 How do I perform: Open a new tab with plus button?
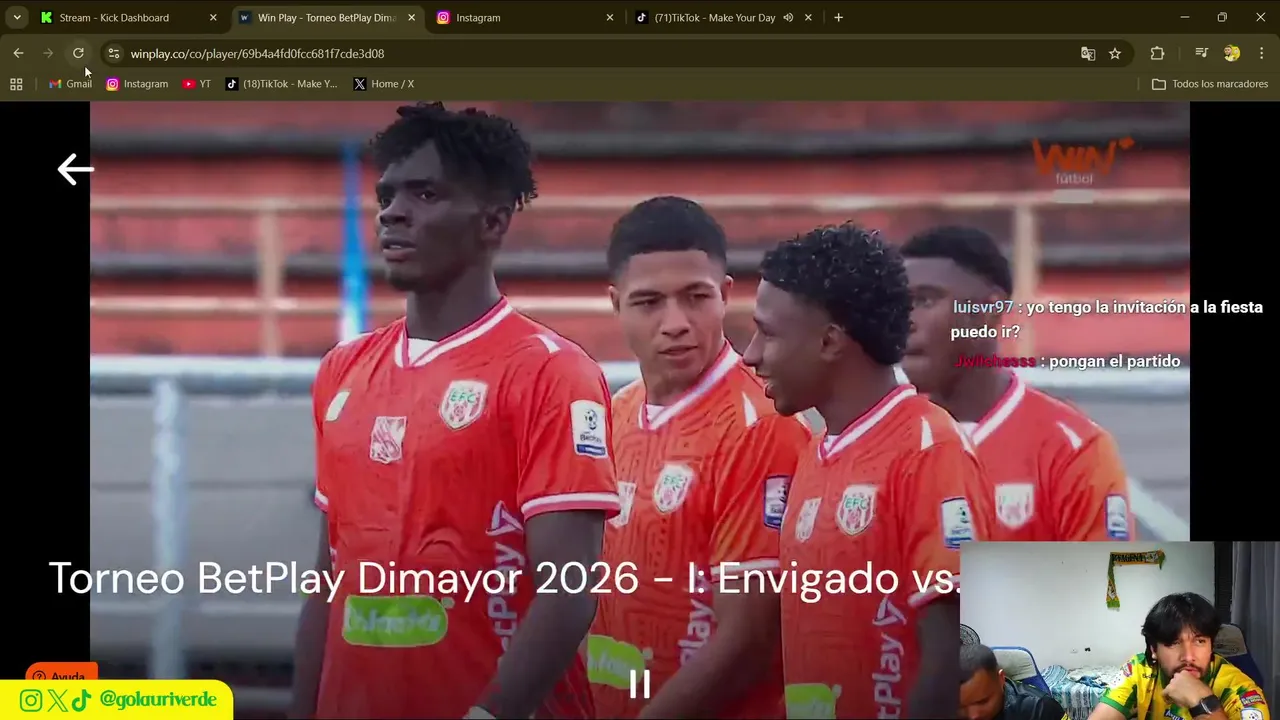tap(838, 17)
